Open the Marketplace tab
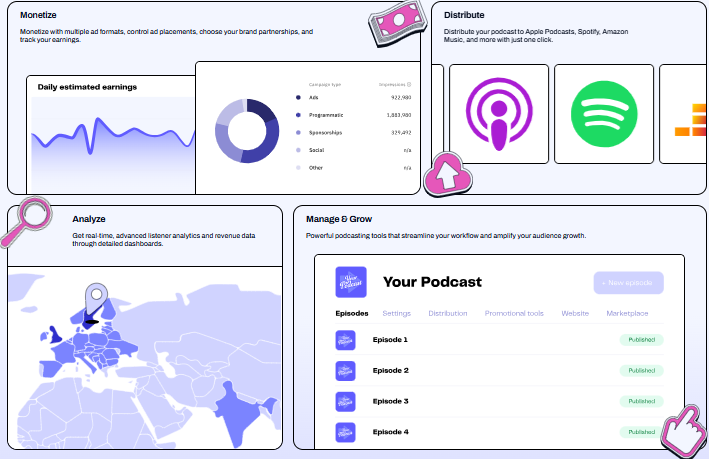 pyautogui.click(x=627, y=313)
